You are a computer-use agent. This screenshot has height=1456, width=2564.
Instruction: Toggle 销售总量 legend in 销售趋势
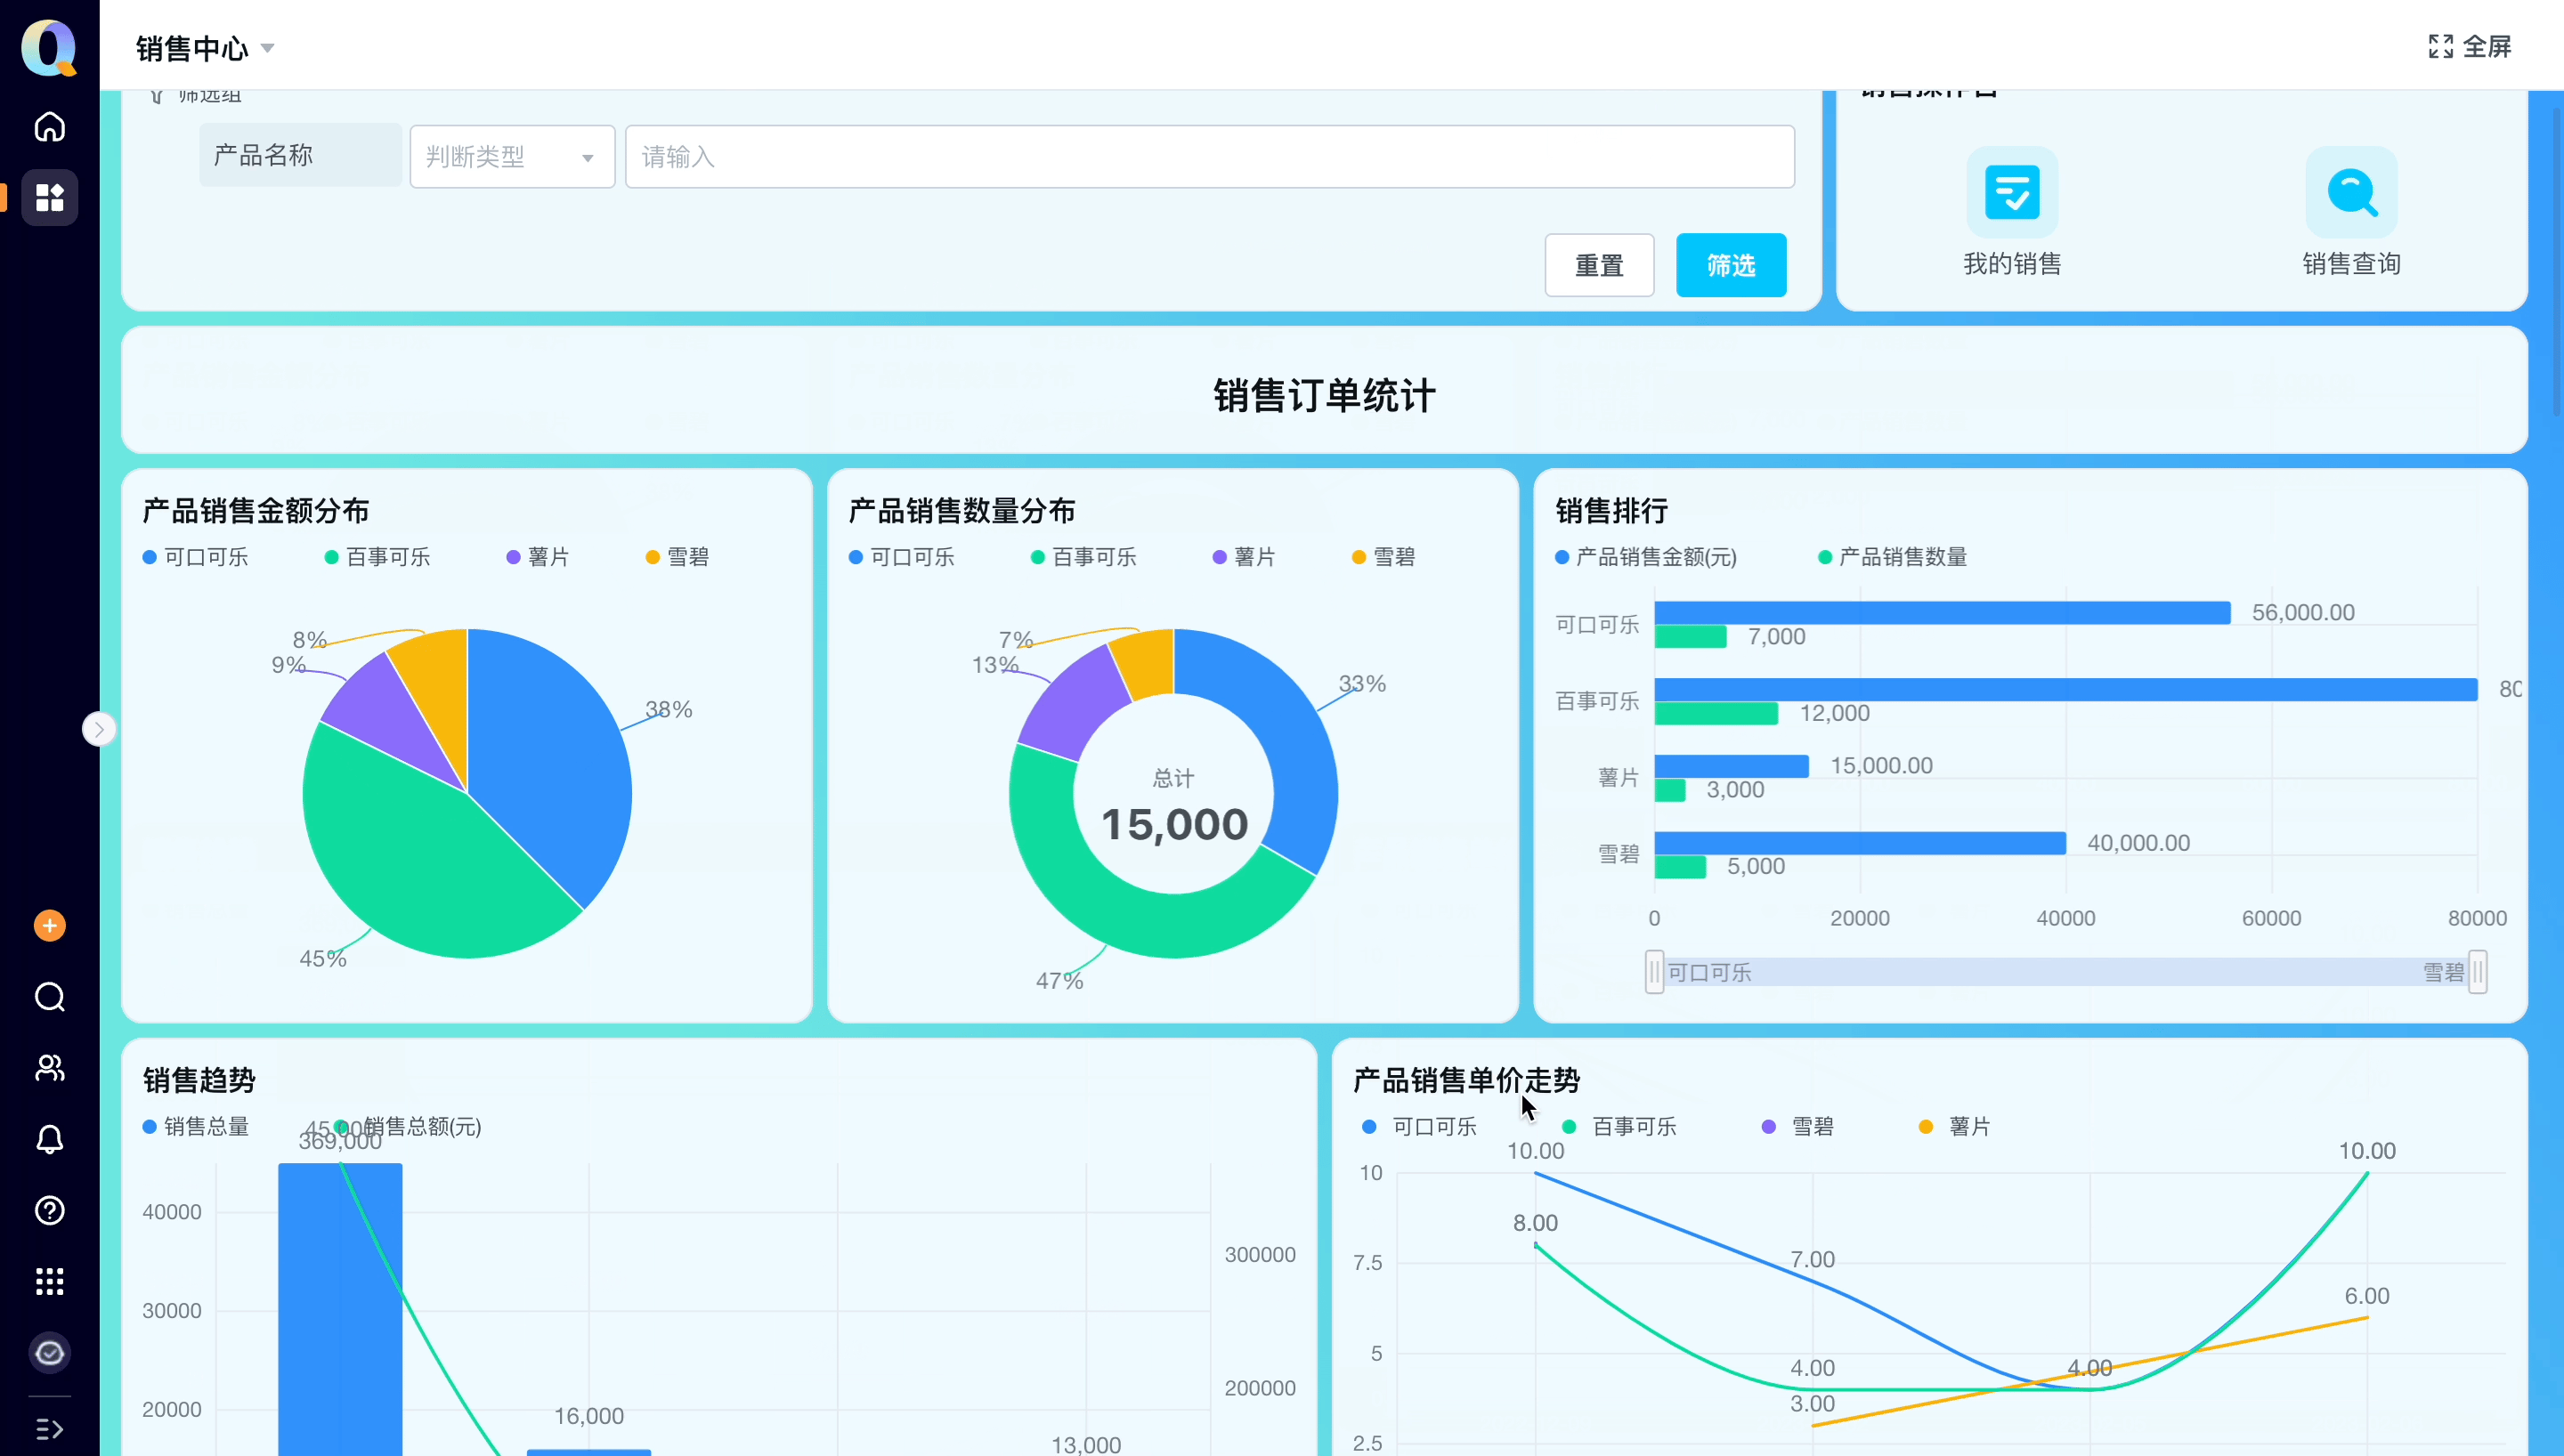pyautogui.click(x=196, y=1127)
